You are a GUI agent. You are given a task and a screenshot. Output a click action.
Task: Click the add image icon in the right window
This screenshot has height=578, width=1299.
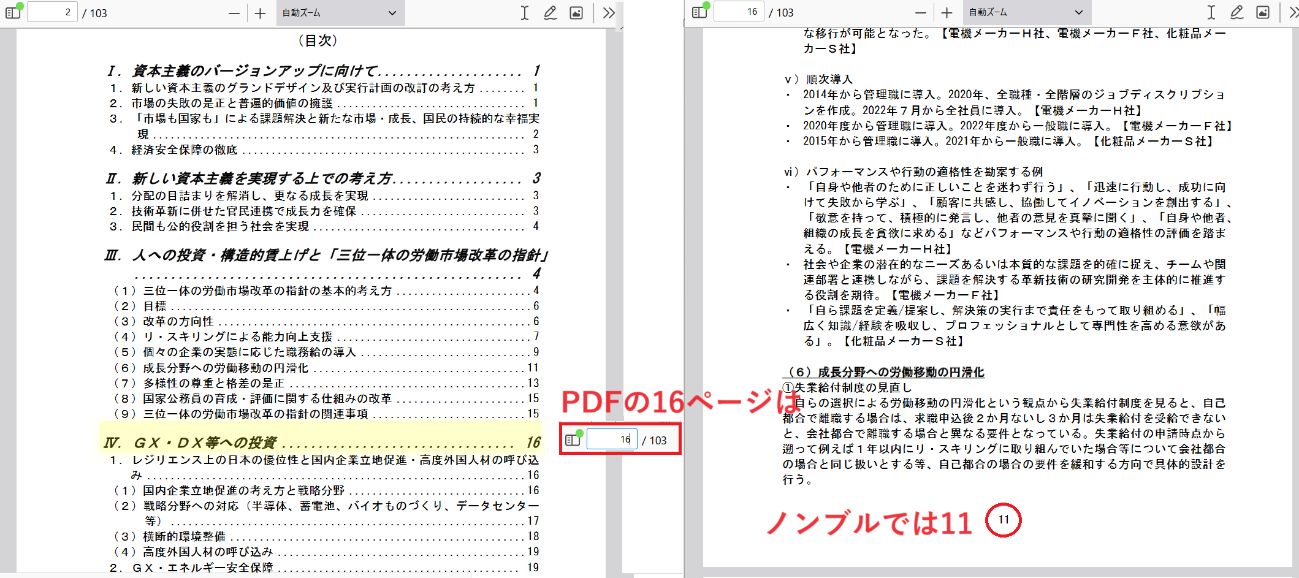1262,12
